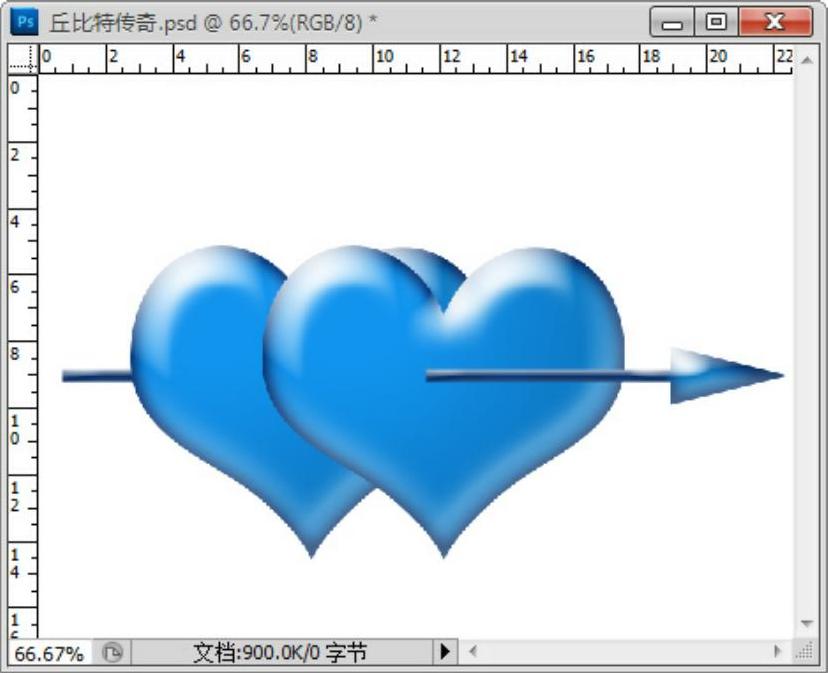Click the ruler origin corner box

pos(22,61)
